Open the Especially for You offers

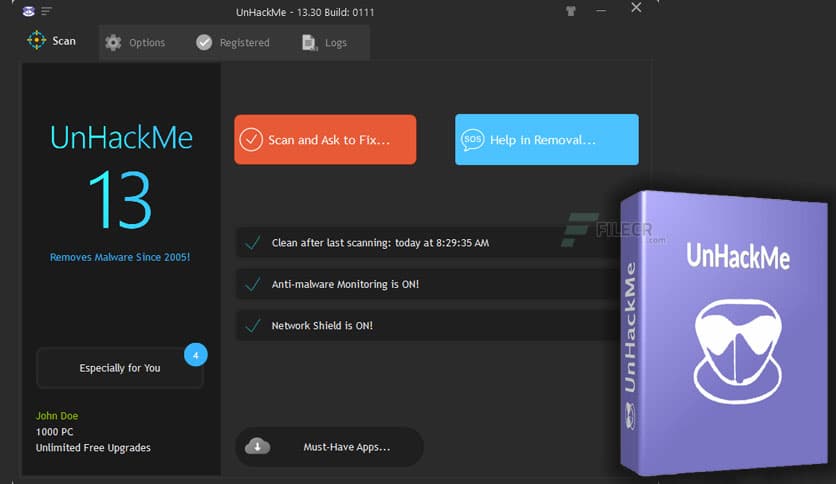click(x=119, y=368)
